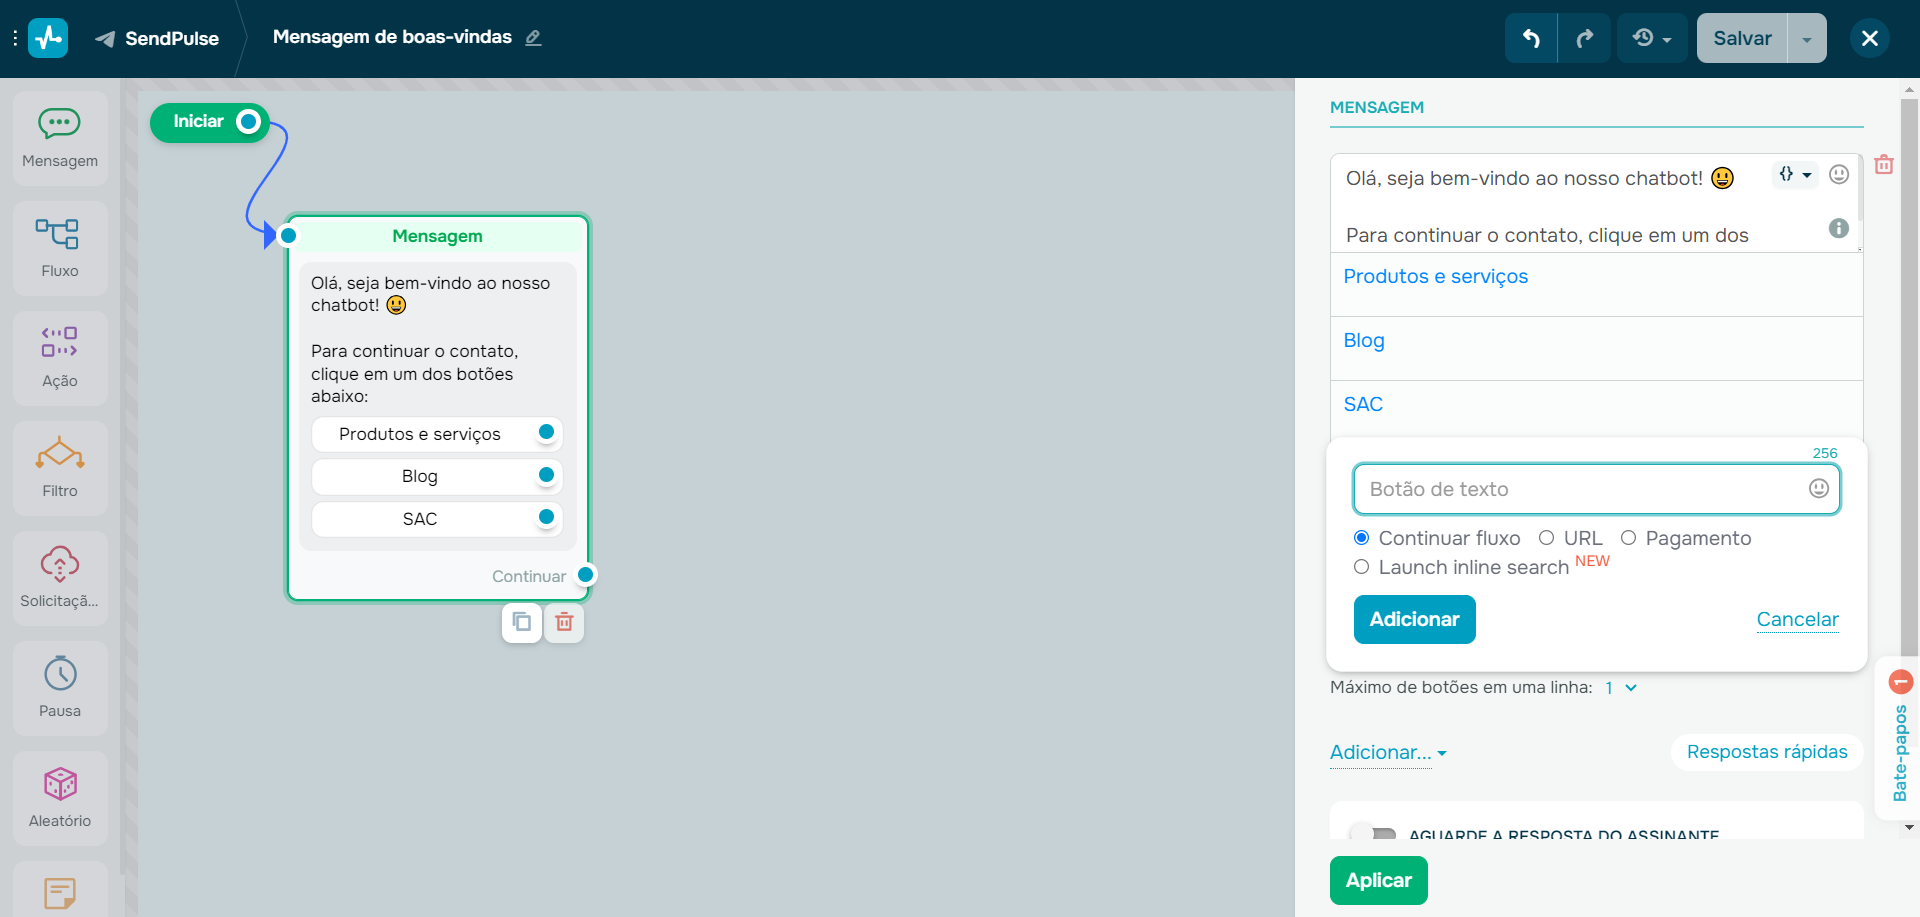Click the Respostas rápidas button
The width and height of the screenshot is (1920, 917).
1767,752
